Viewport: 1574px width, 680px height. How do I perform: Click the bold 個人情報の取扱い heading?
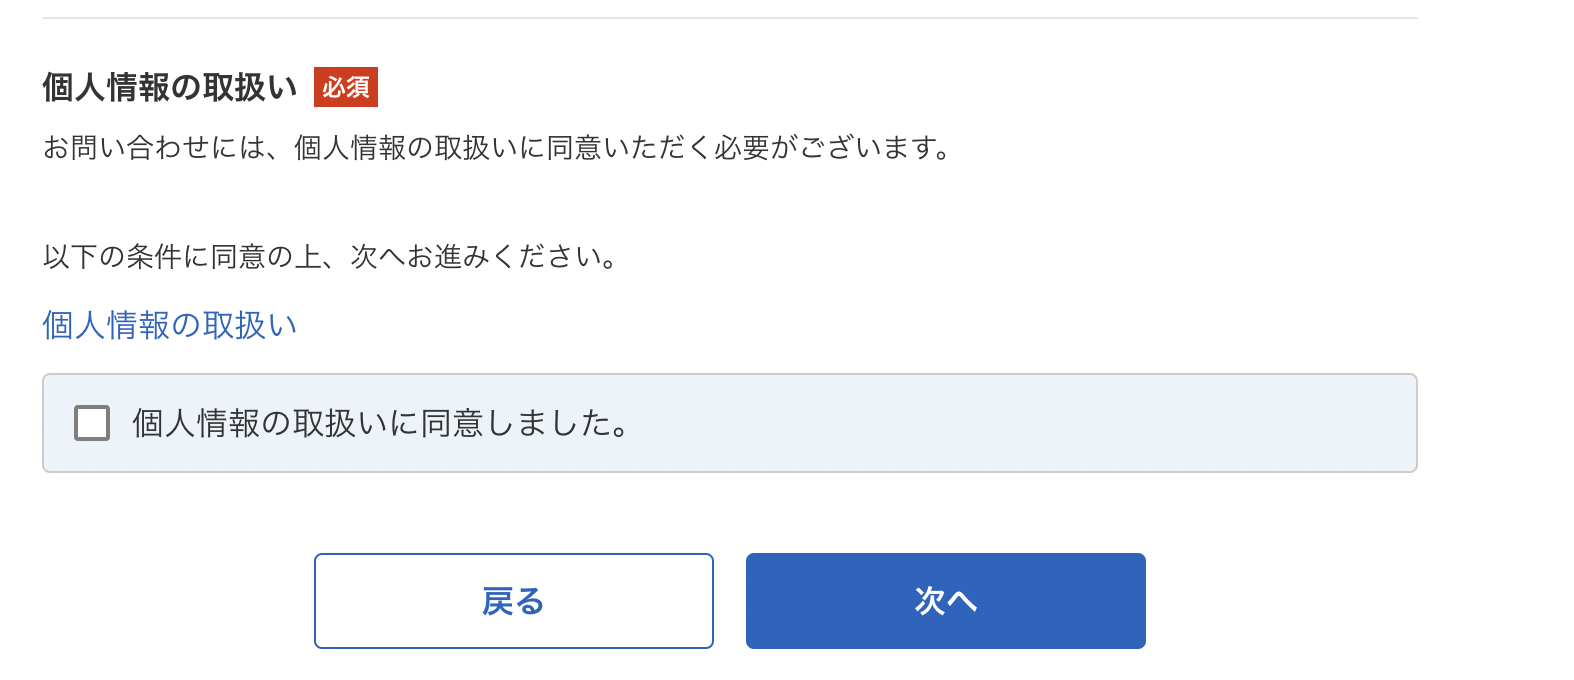click(170, 87)
